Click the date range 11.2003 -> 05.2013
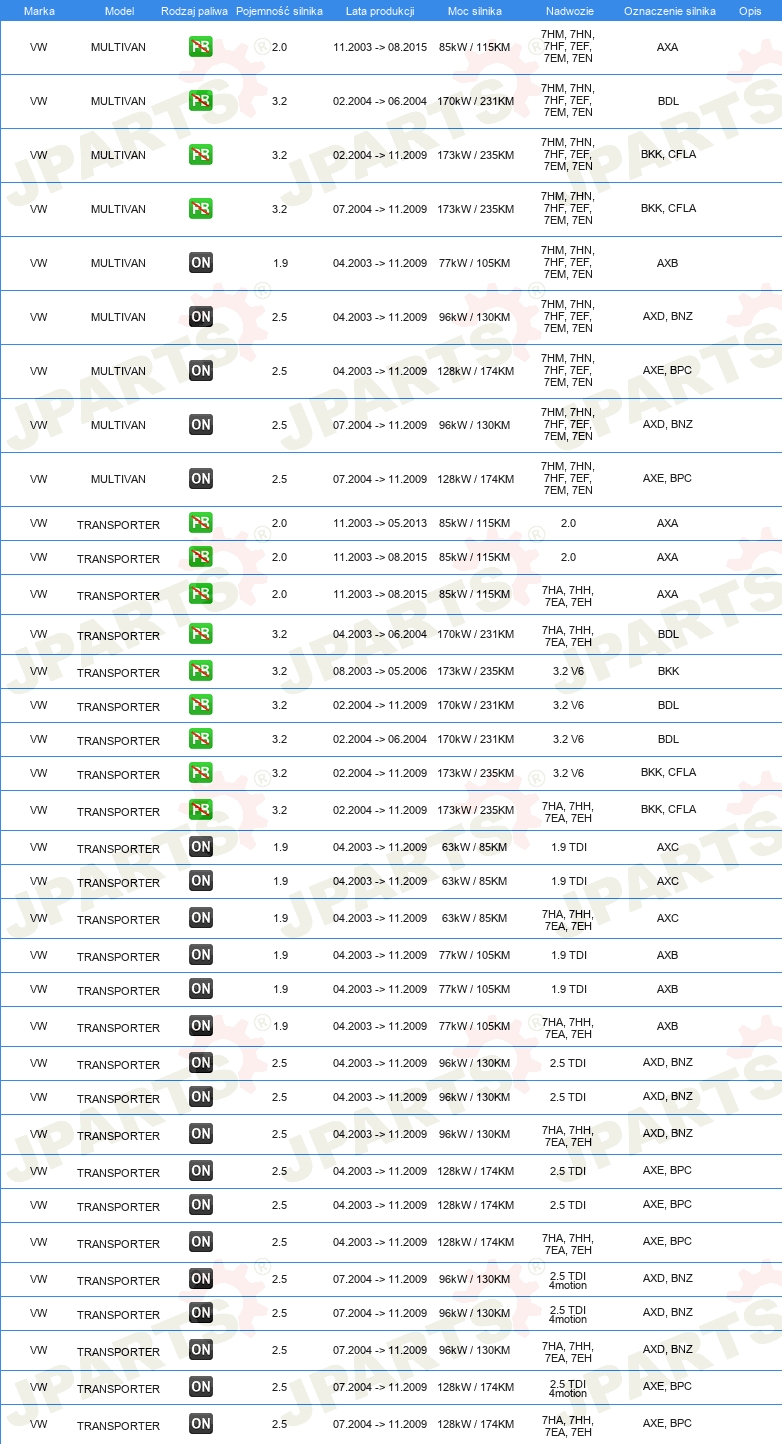Screen dimensions: 782x1444 coord(380,523)
